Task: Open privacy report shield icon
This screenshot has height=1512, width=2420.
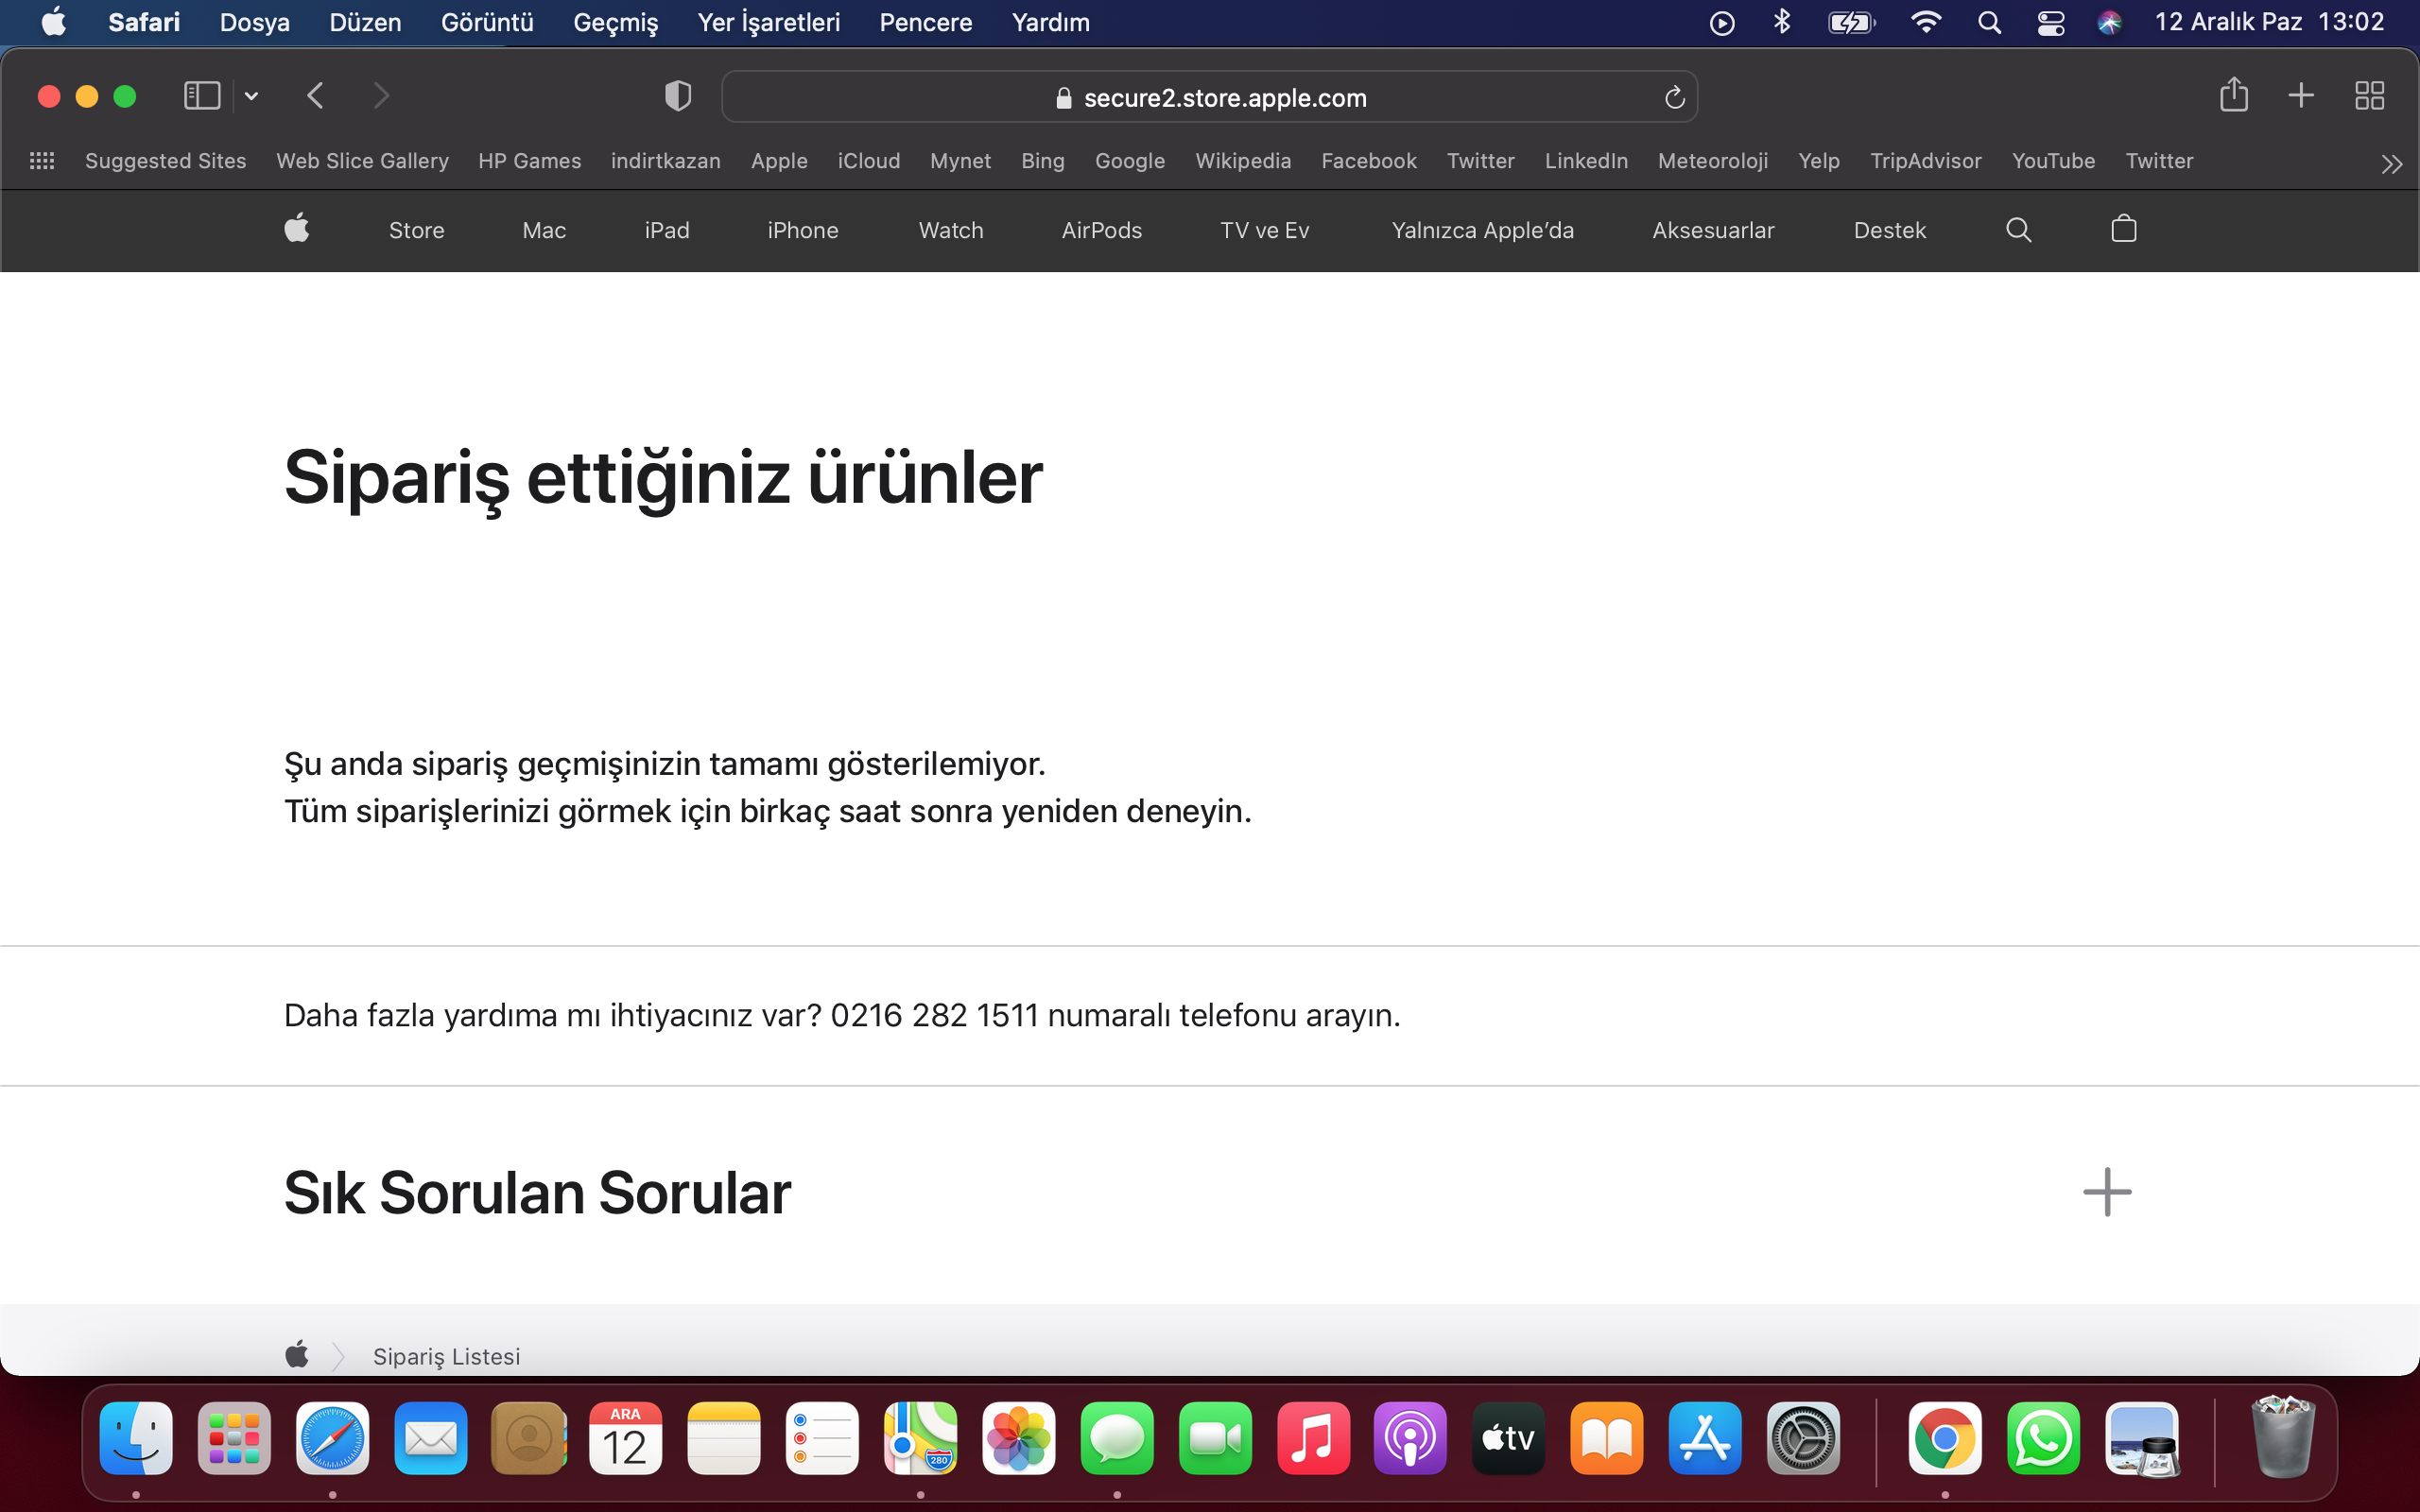Action: pyautogui.click(x=678, y=96)
